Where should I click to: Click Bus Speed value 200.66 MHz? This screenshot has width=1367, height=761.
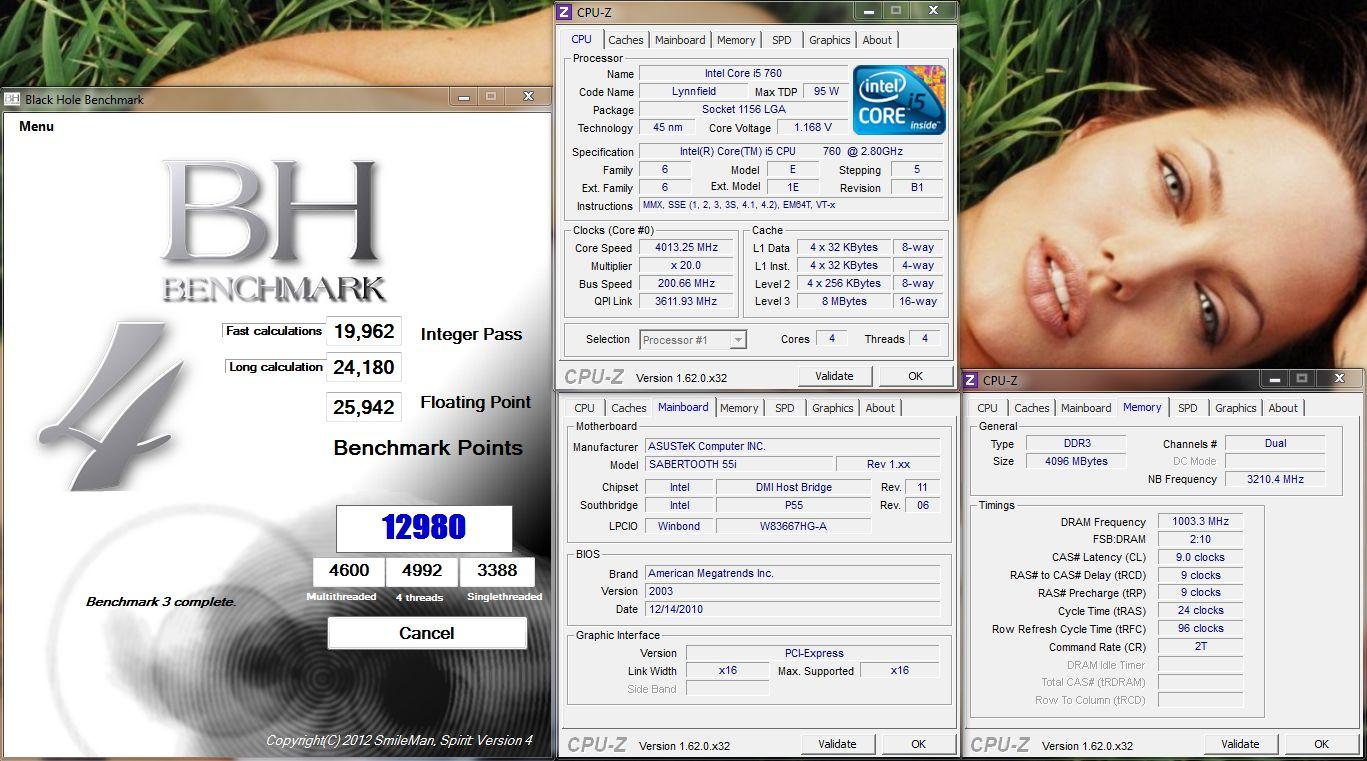pyautogui.click(x=687, y=284)
